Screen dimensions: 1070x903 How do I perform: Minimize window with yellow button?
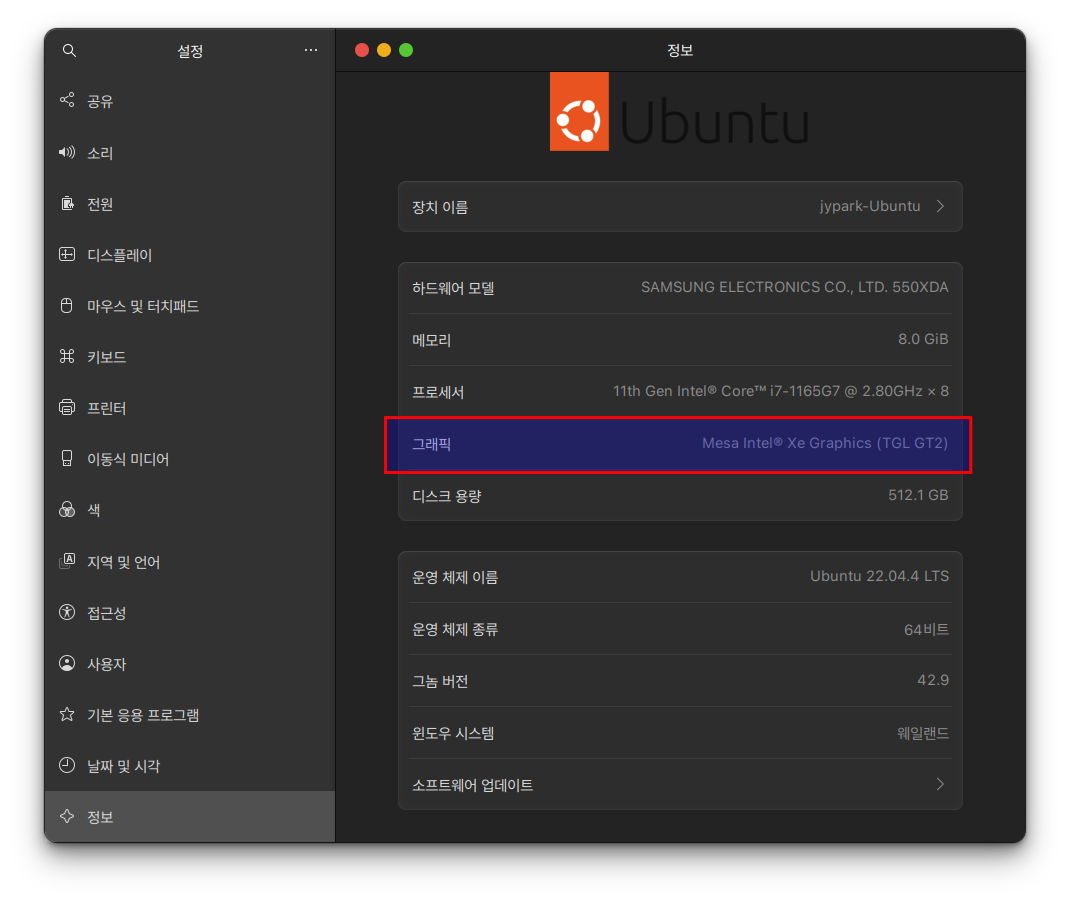(384, 50)
